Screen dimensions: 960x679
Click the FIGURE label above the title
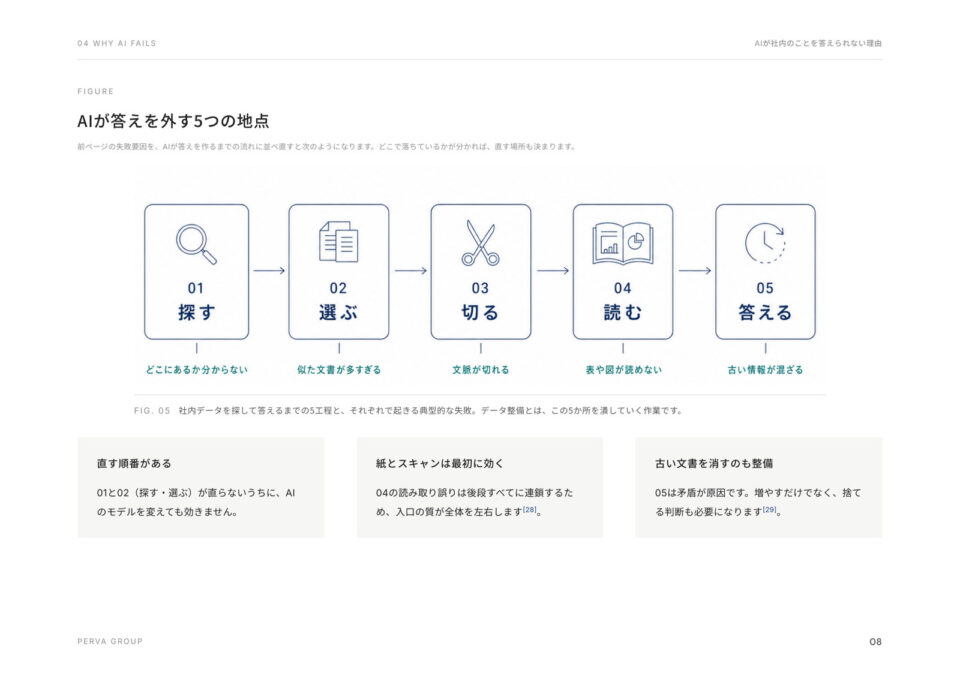[96, 91]
